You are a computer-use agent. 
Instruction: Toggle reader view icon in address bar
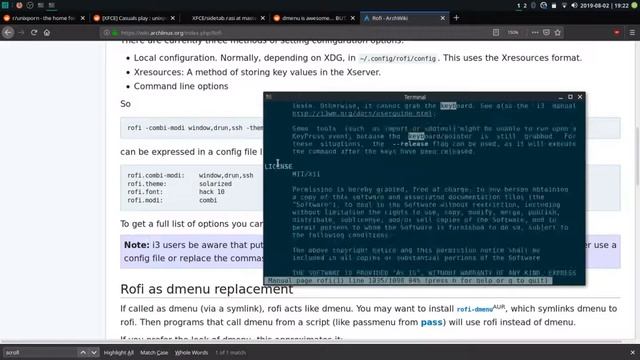(496, 32)
